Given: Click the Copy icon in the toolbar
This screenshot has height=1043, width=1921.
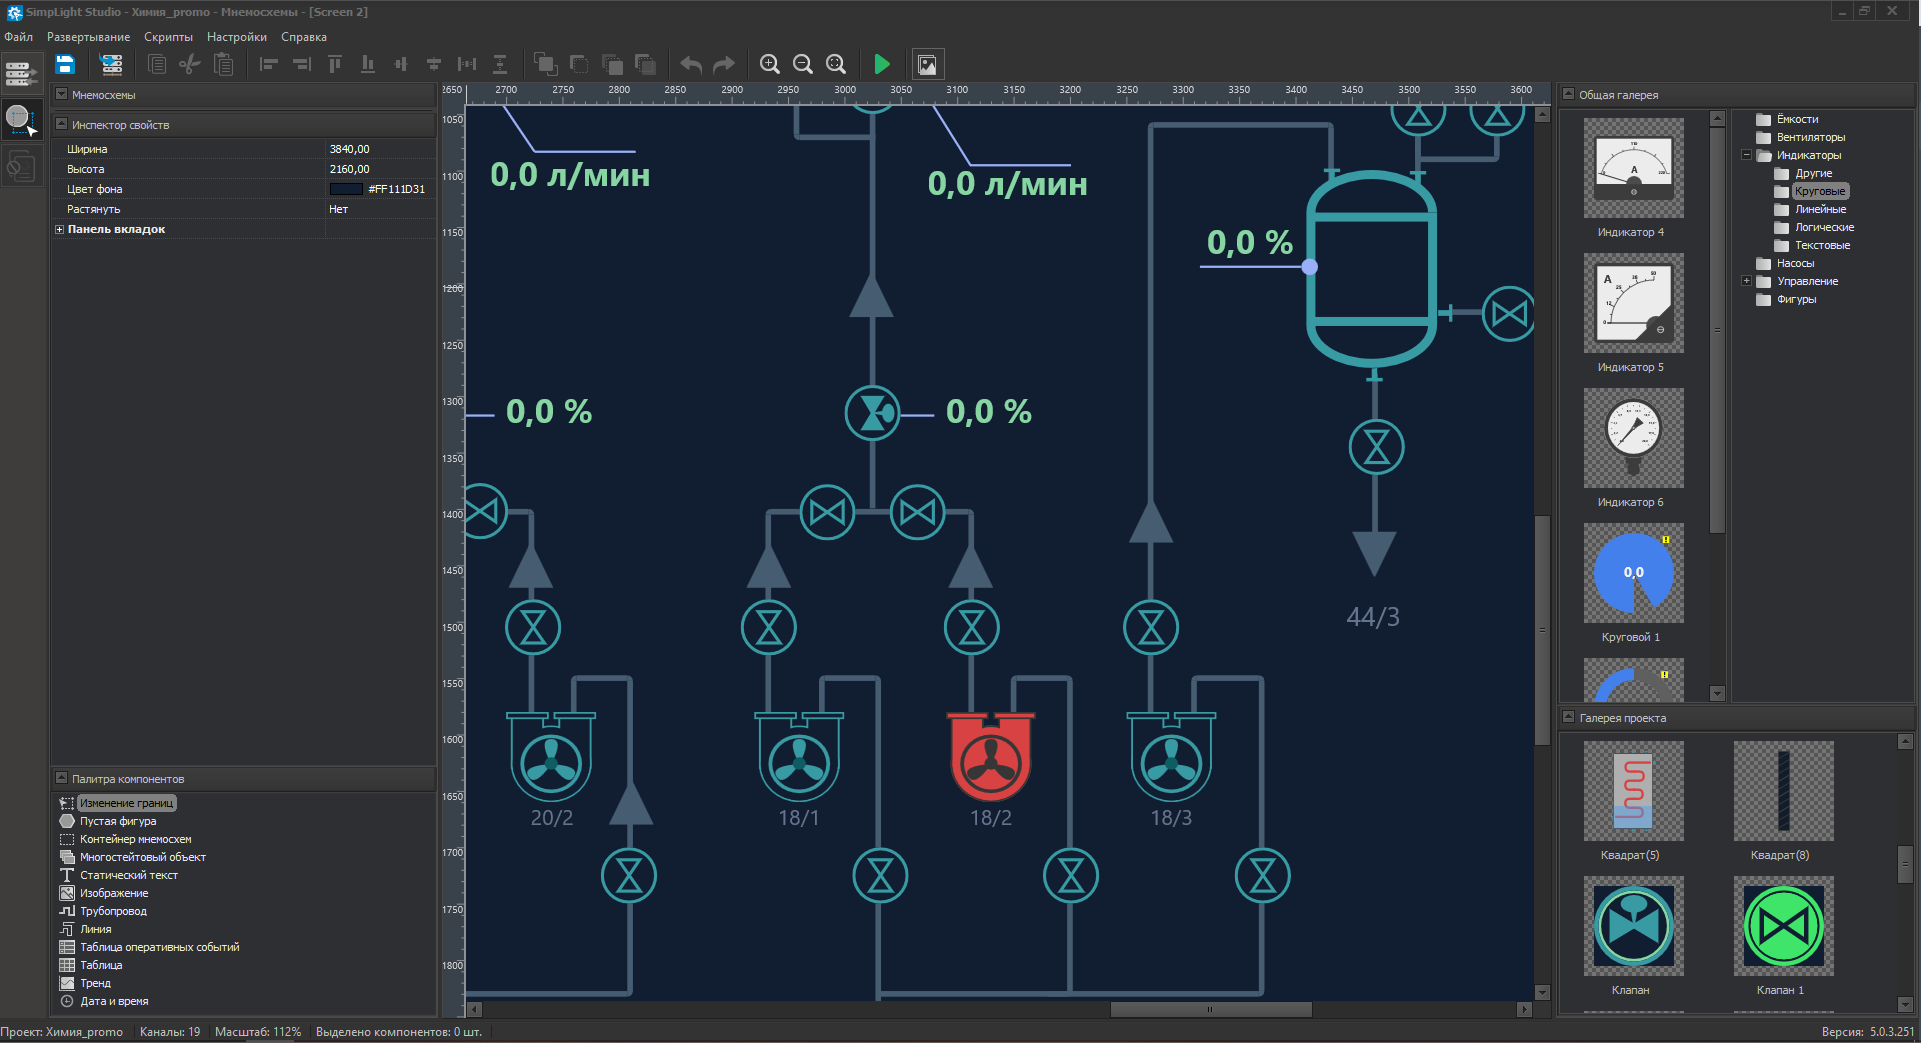Looking at the screenshot, I should click(157, 65).
